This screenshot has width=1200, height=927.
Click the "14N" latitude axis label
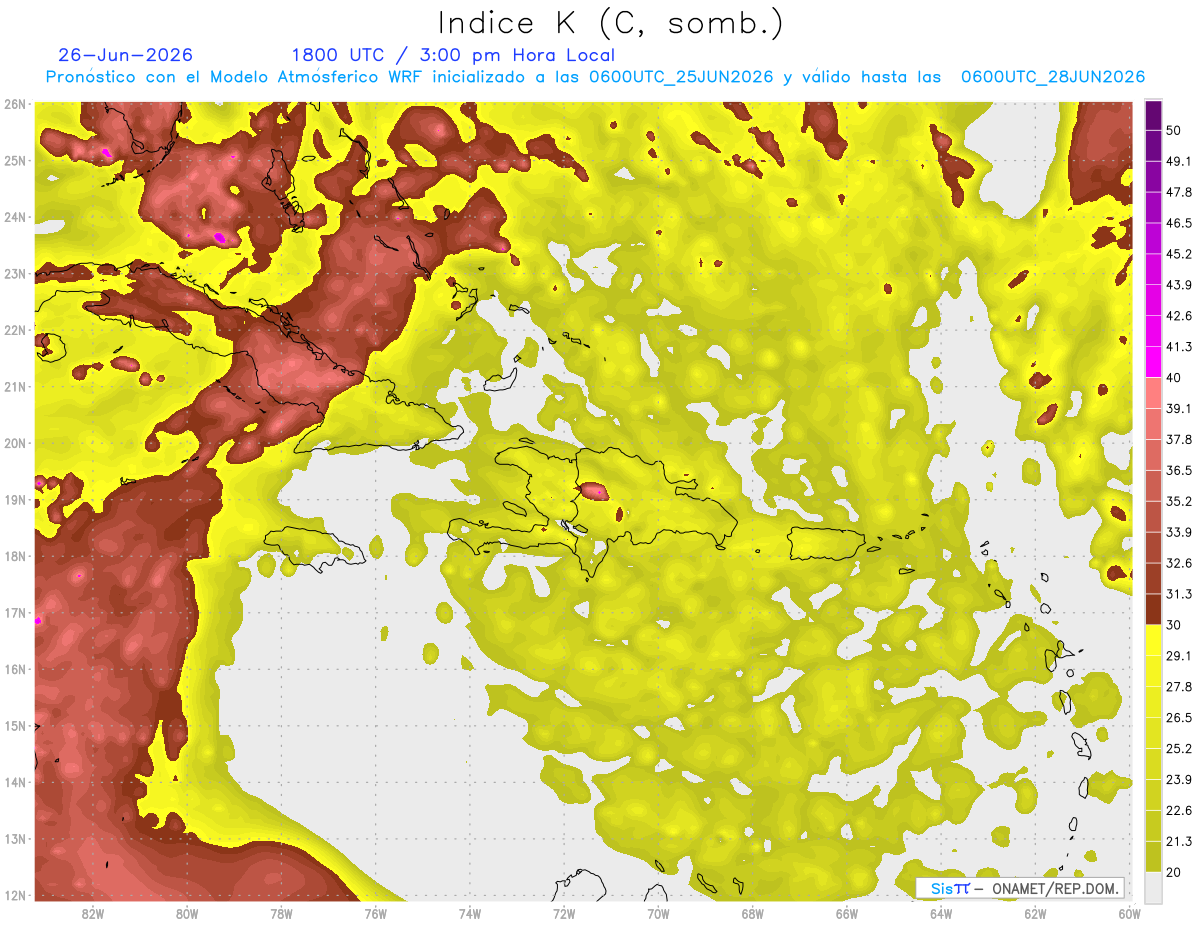[x=16, y=782]
